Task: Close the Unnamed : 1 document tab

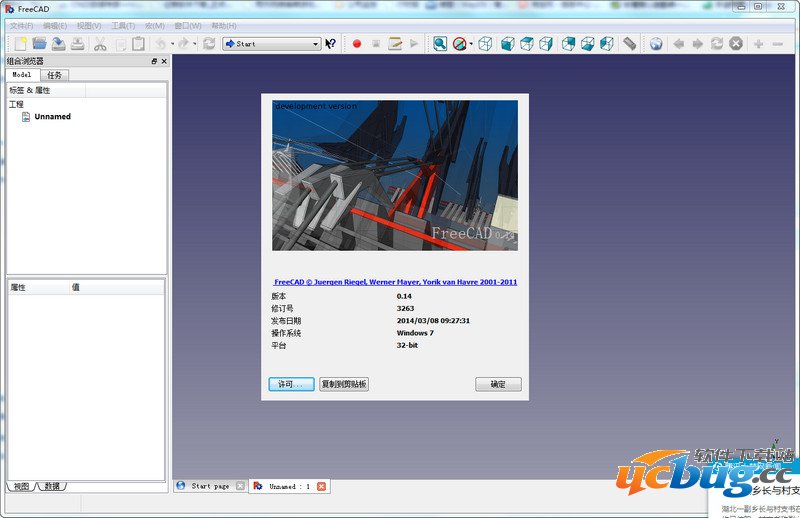Action: point(321,486)
